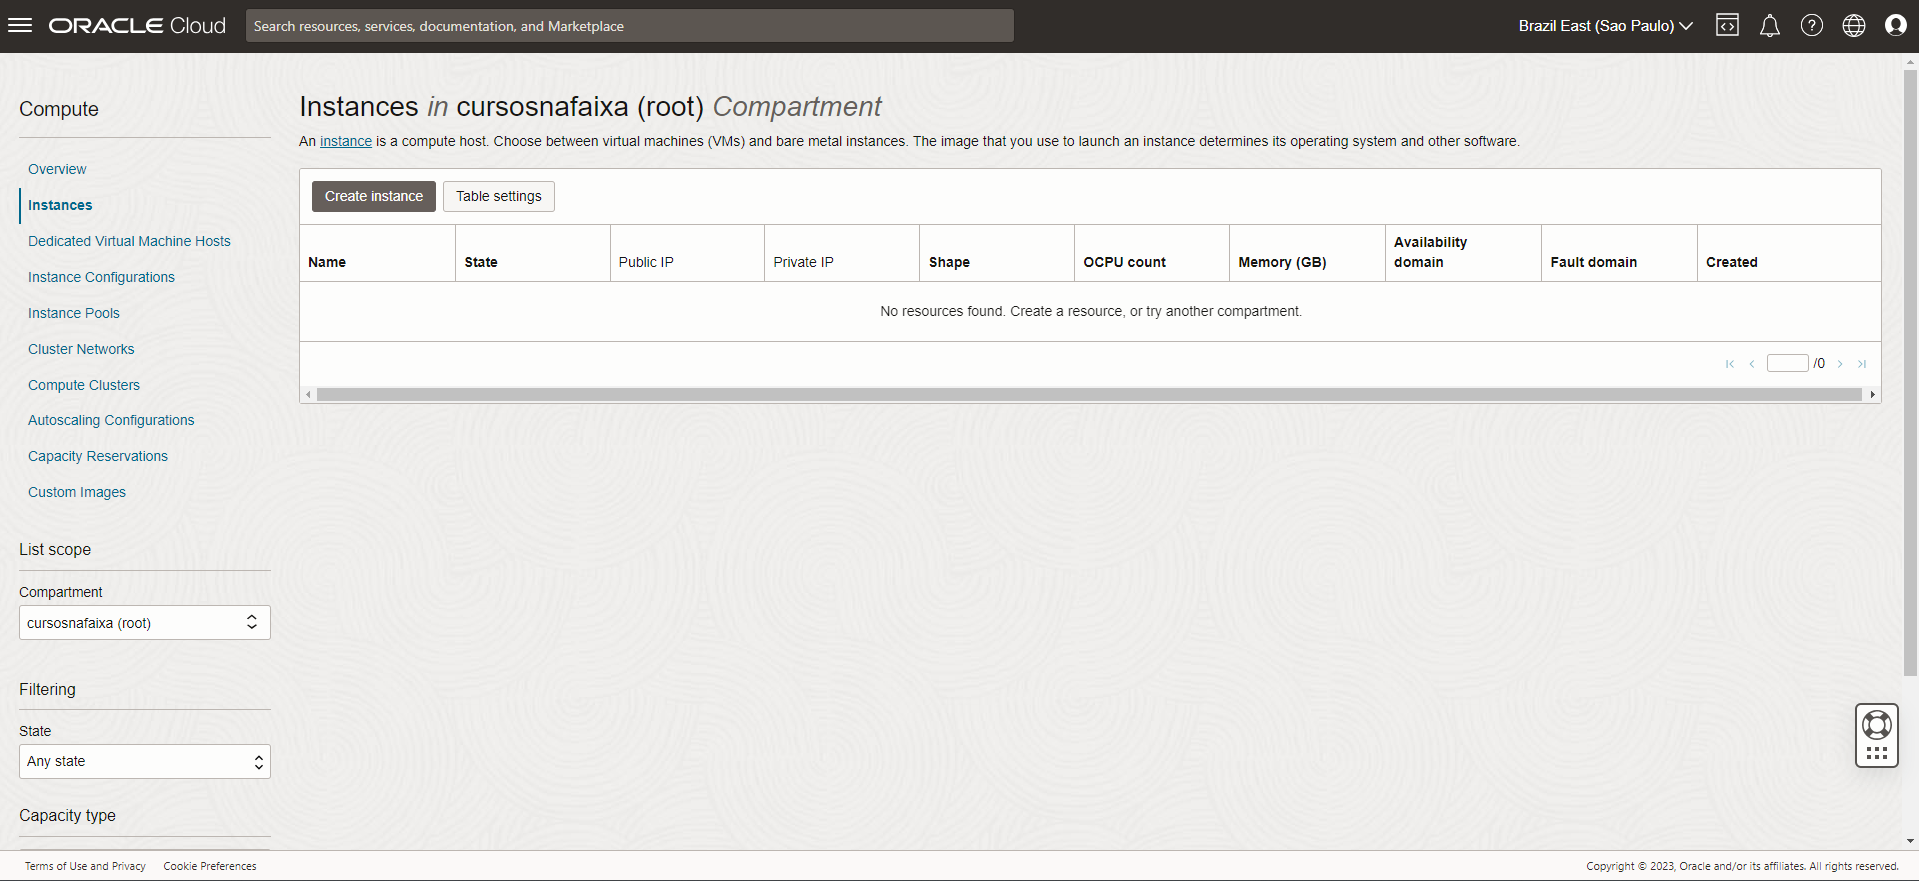Open Instance Pools

coord(74,313)
